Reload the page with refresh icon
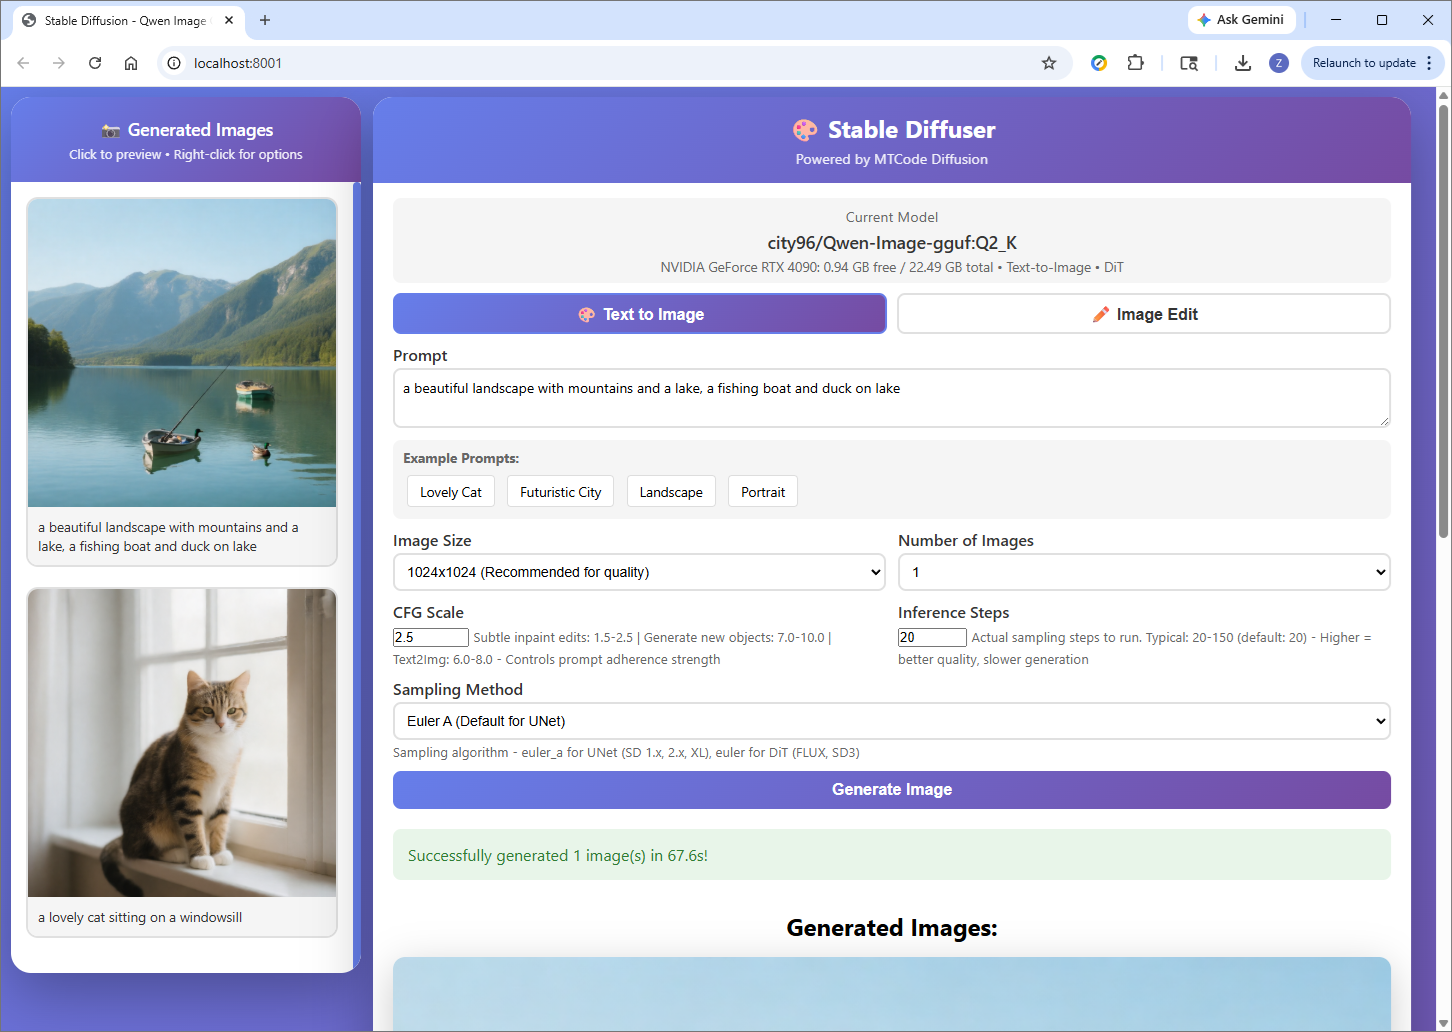Screen dimensions: 1452x1032 [95, 63]
